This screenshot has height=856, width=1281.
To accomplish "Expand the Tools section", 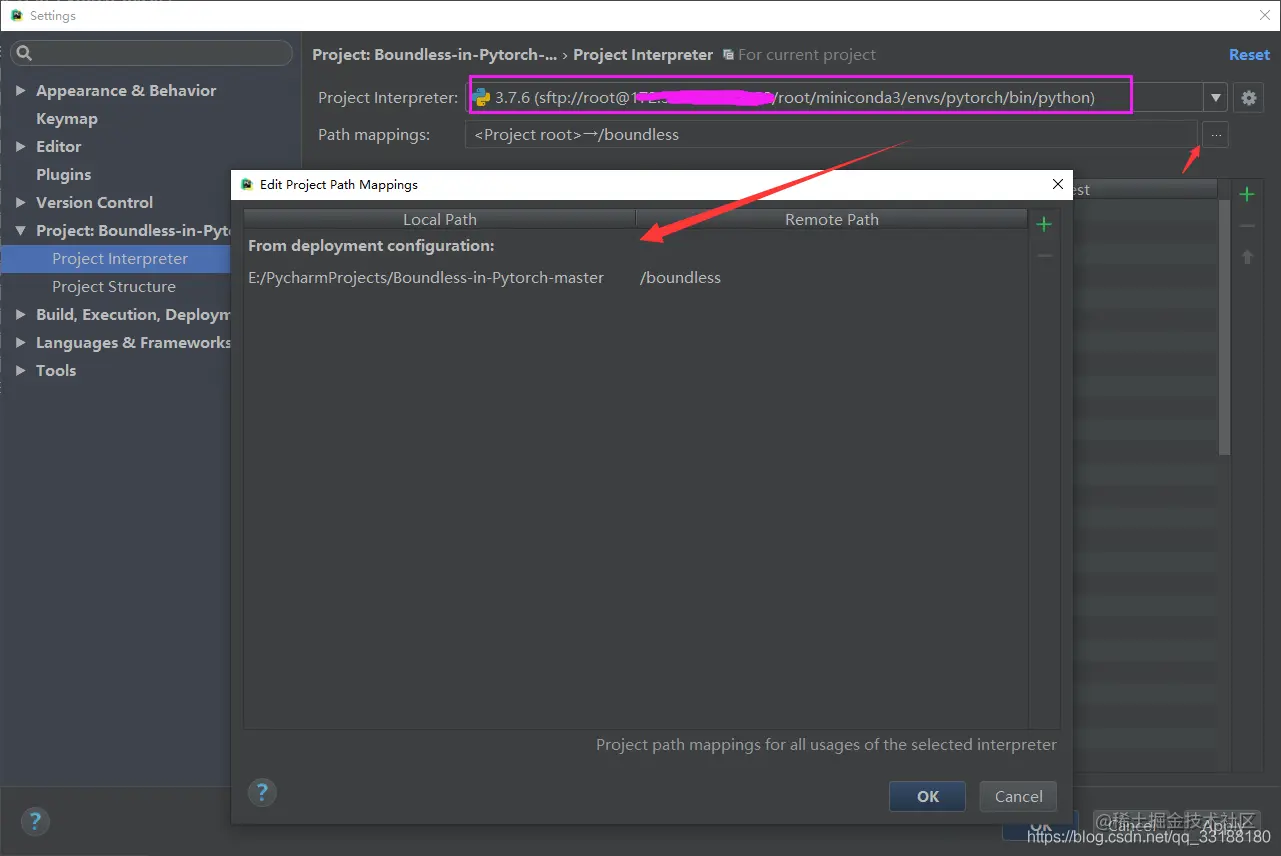I will tap(21, 371).
